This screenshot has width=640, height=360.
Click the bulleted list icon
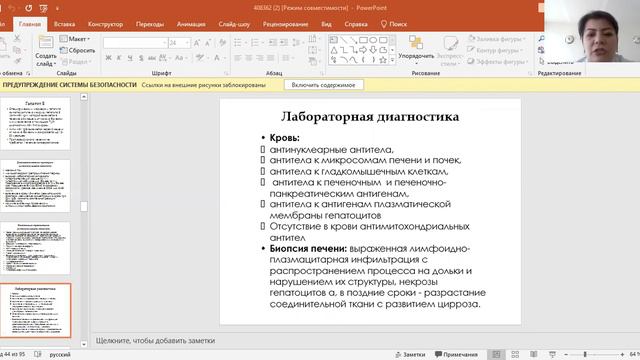(239, 43)
